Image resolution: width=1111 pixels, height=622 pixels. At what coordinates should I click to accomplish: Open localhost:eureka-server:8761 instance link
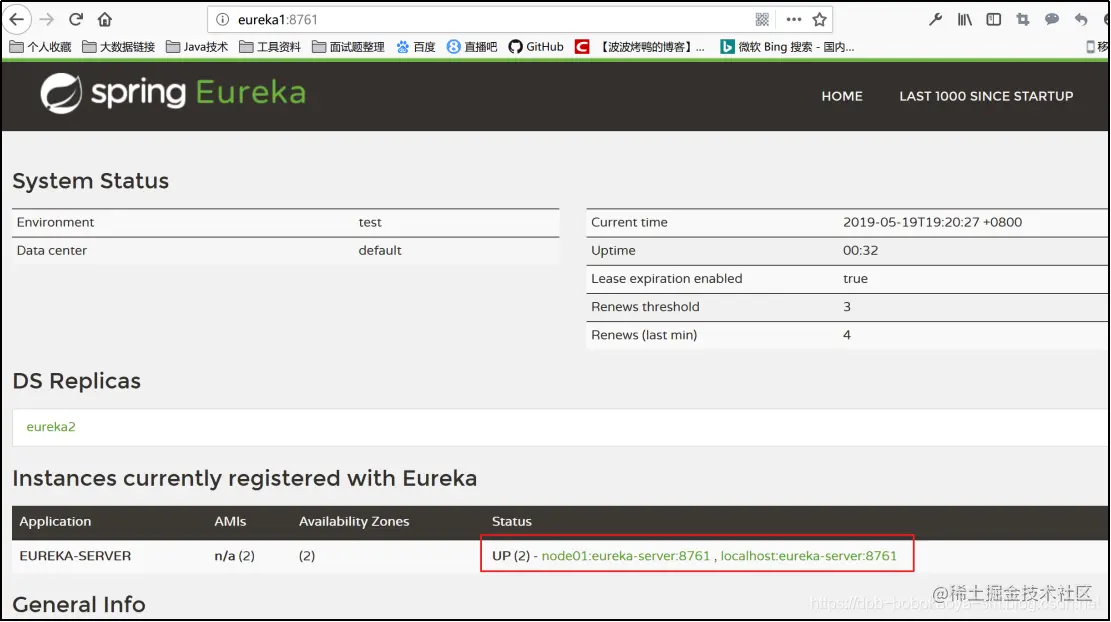pyautogui.click(x=808, y=555)
